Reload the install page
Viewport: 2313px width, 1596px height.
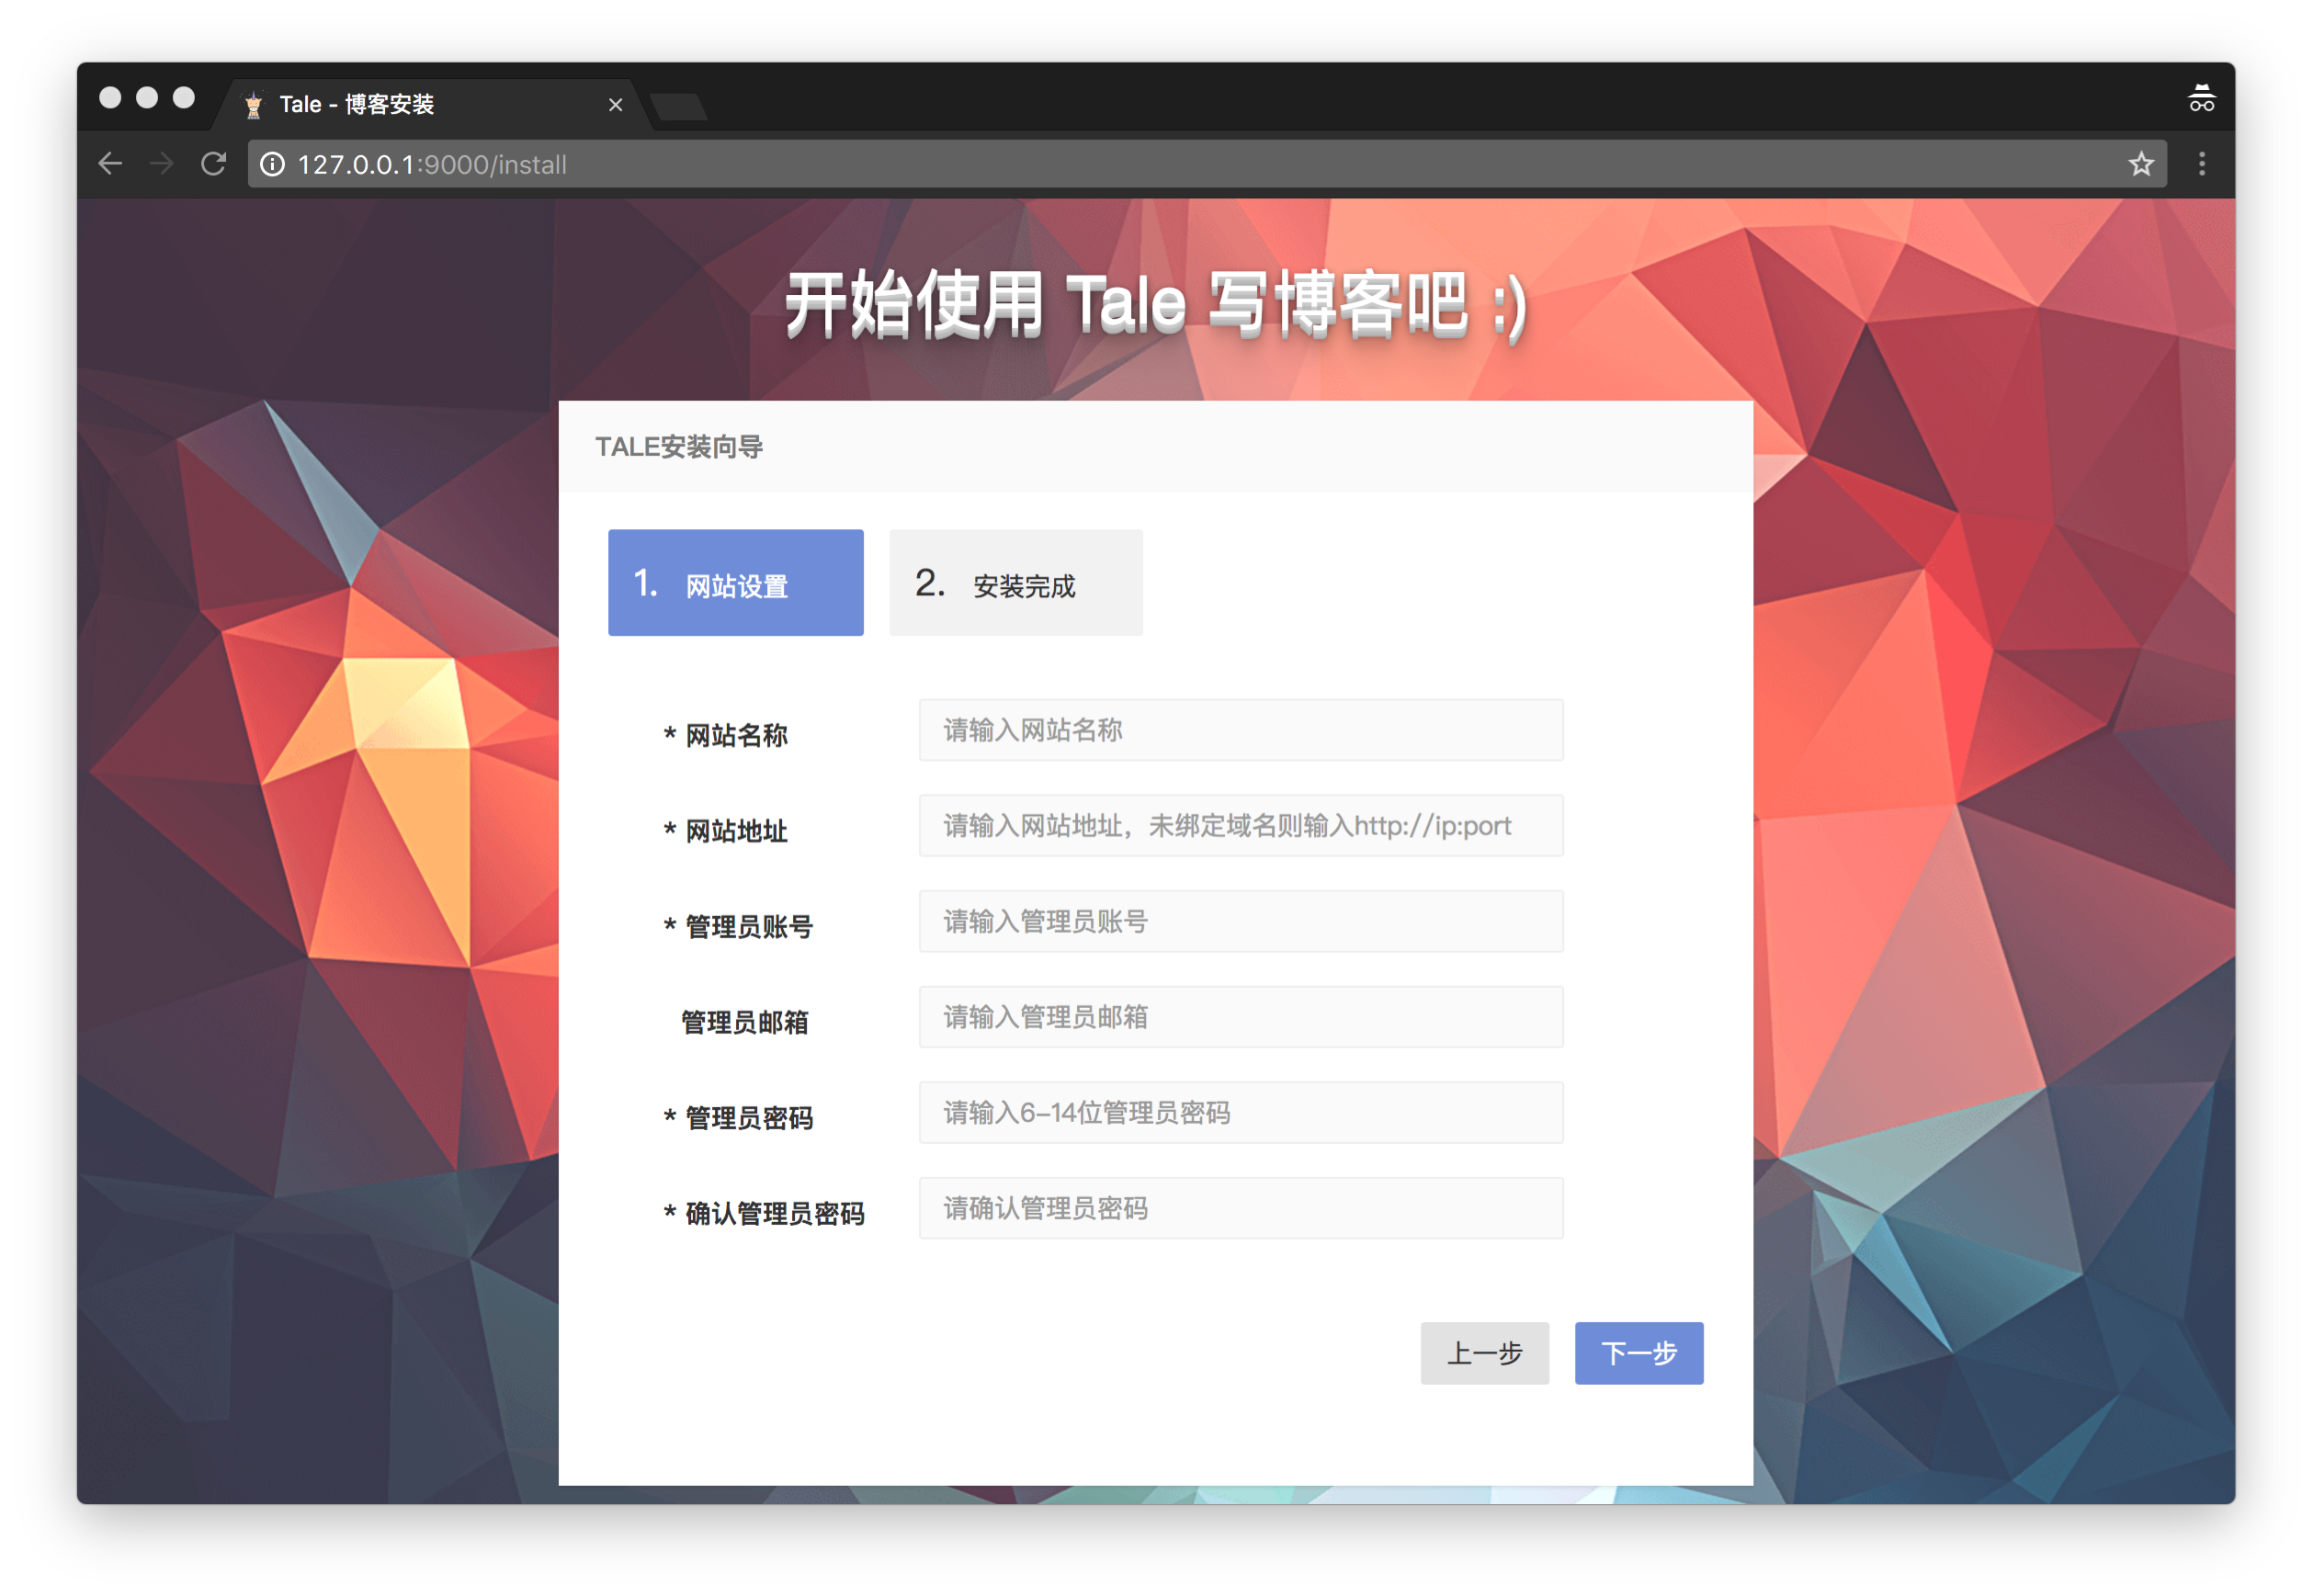pyautogui.click(x=214, y=164)
